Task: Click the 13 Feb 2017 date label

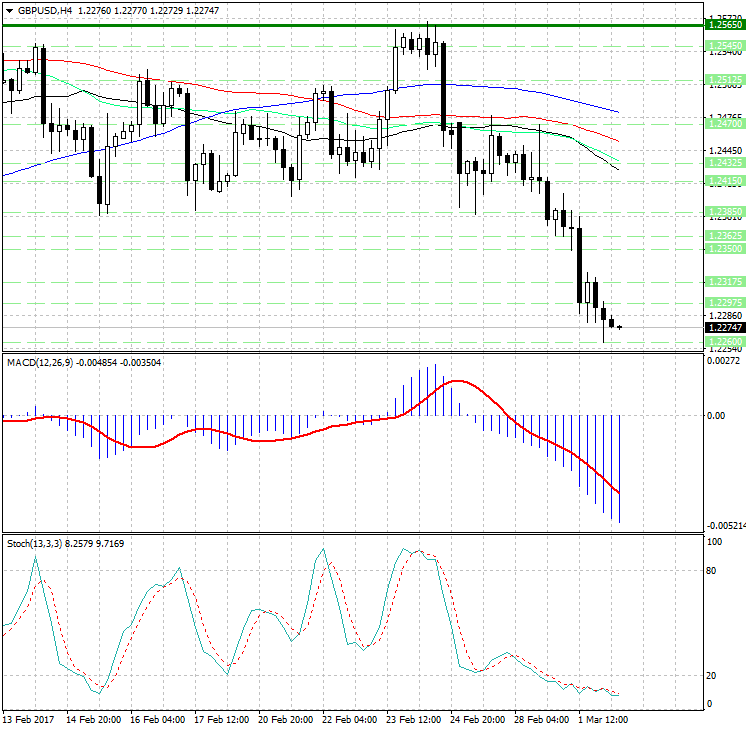Action: click(x=28, y=719)
